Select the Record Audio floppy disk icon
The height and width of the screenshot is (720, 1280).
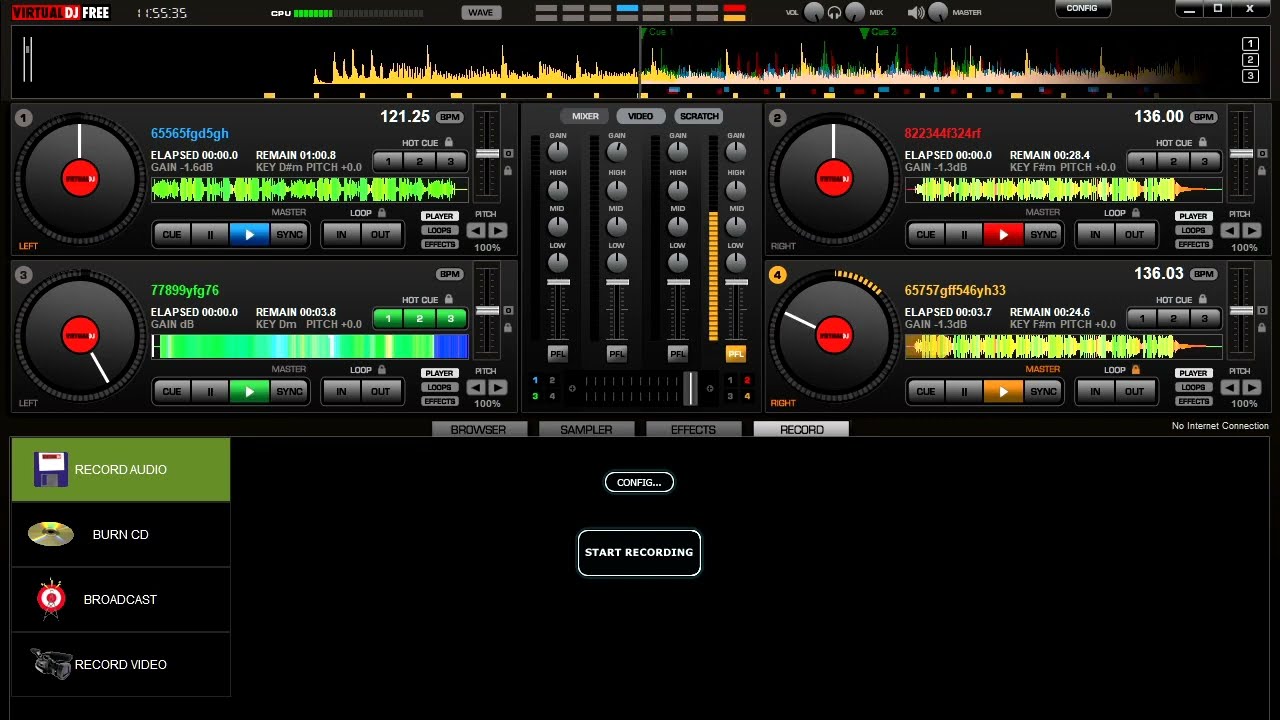(51, 469)
